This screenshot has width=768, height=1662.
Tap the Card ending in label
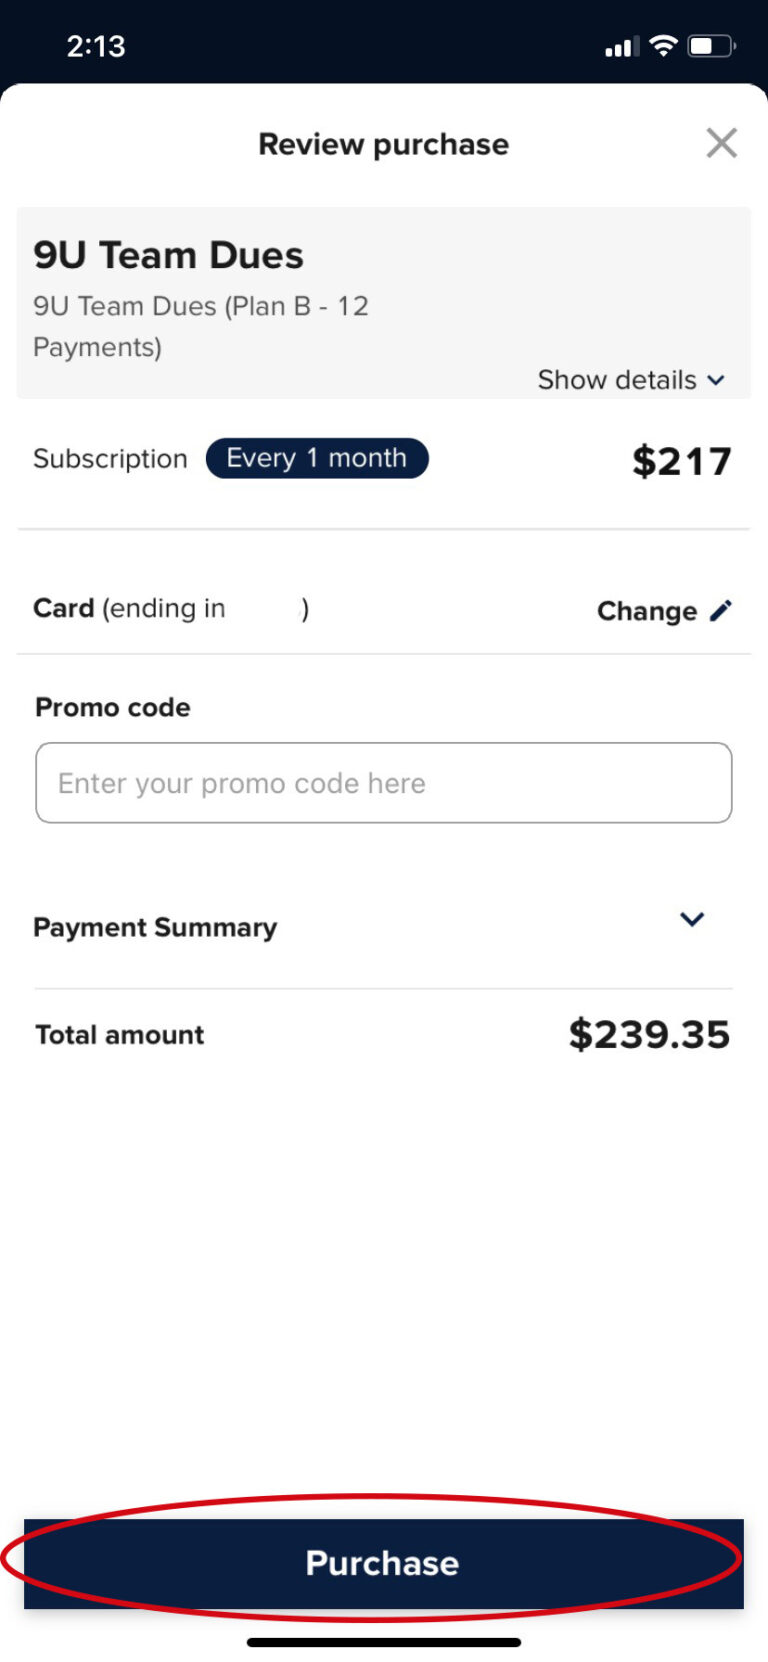click(130, 609)
